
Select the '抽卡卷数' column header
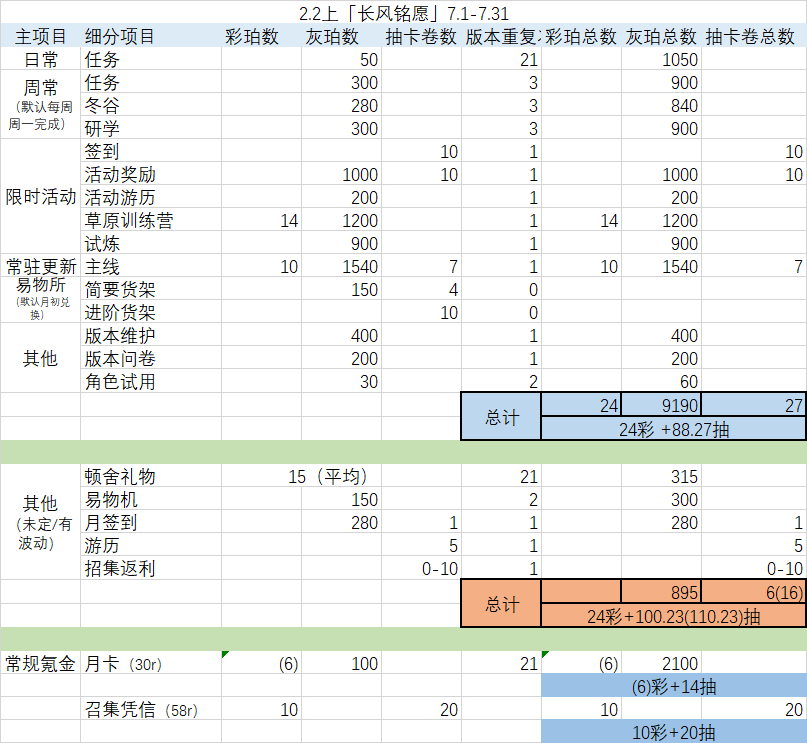[421, 36]
